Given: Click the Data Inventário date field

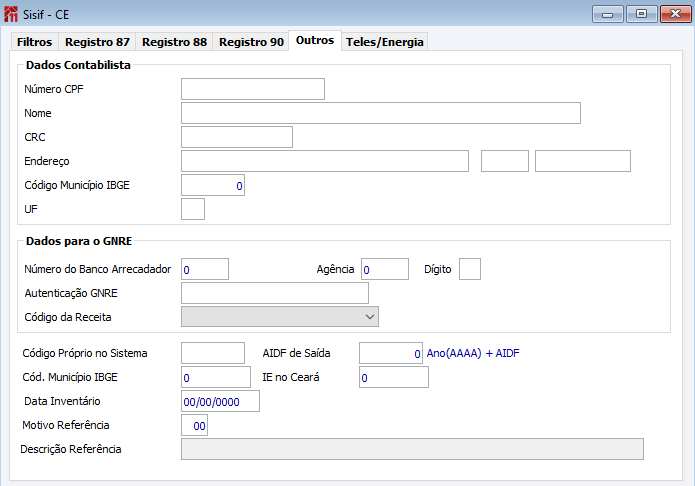Looking at the screenshot, I should point(220,401).
